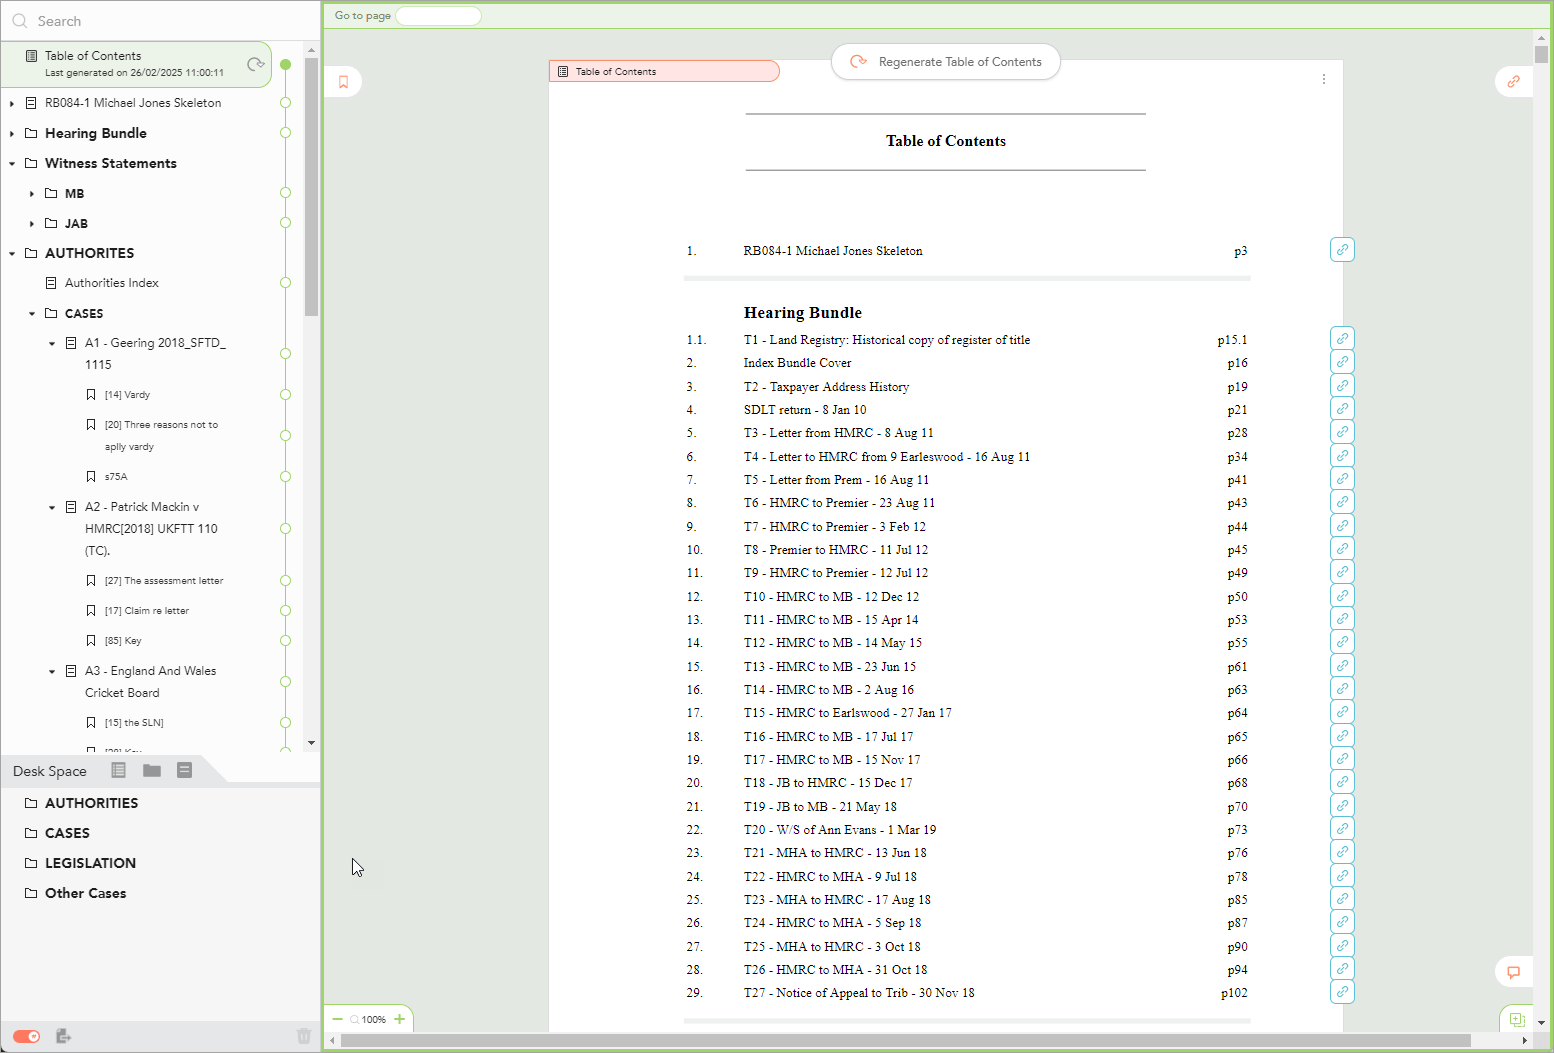Toggle status circle for MB folder

point(285,193)
